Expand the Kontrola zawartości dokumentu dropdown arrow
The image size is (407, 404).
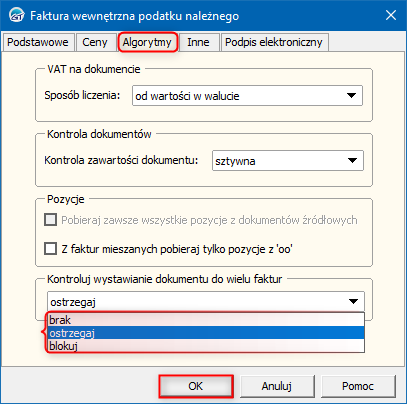pyautogui.click(x=352, y=161)
